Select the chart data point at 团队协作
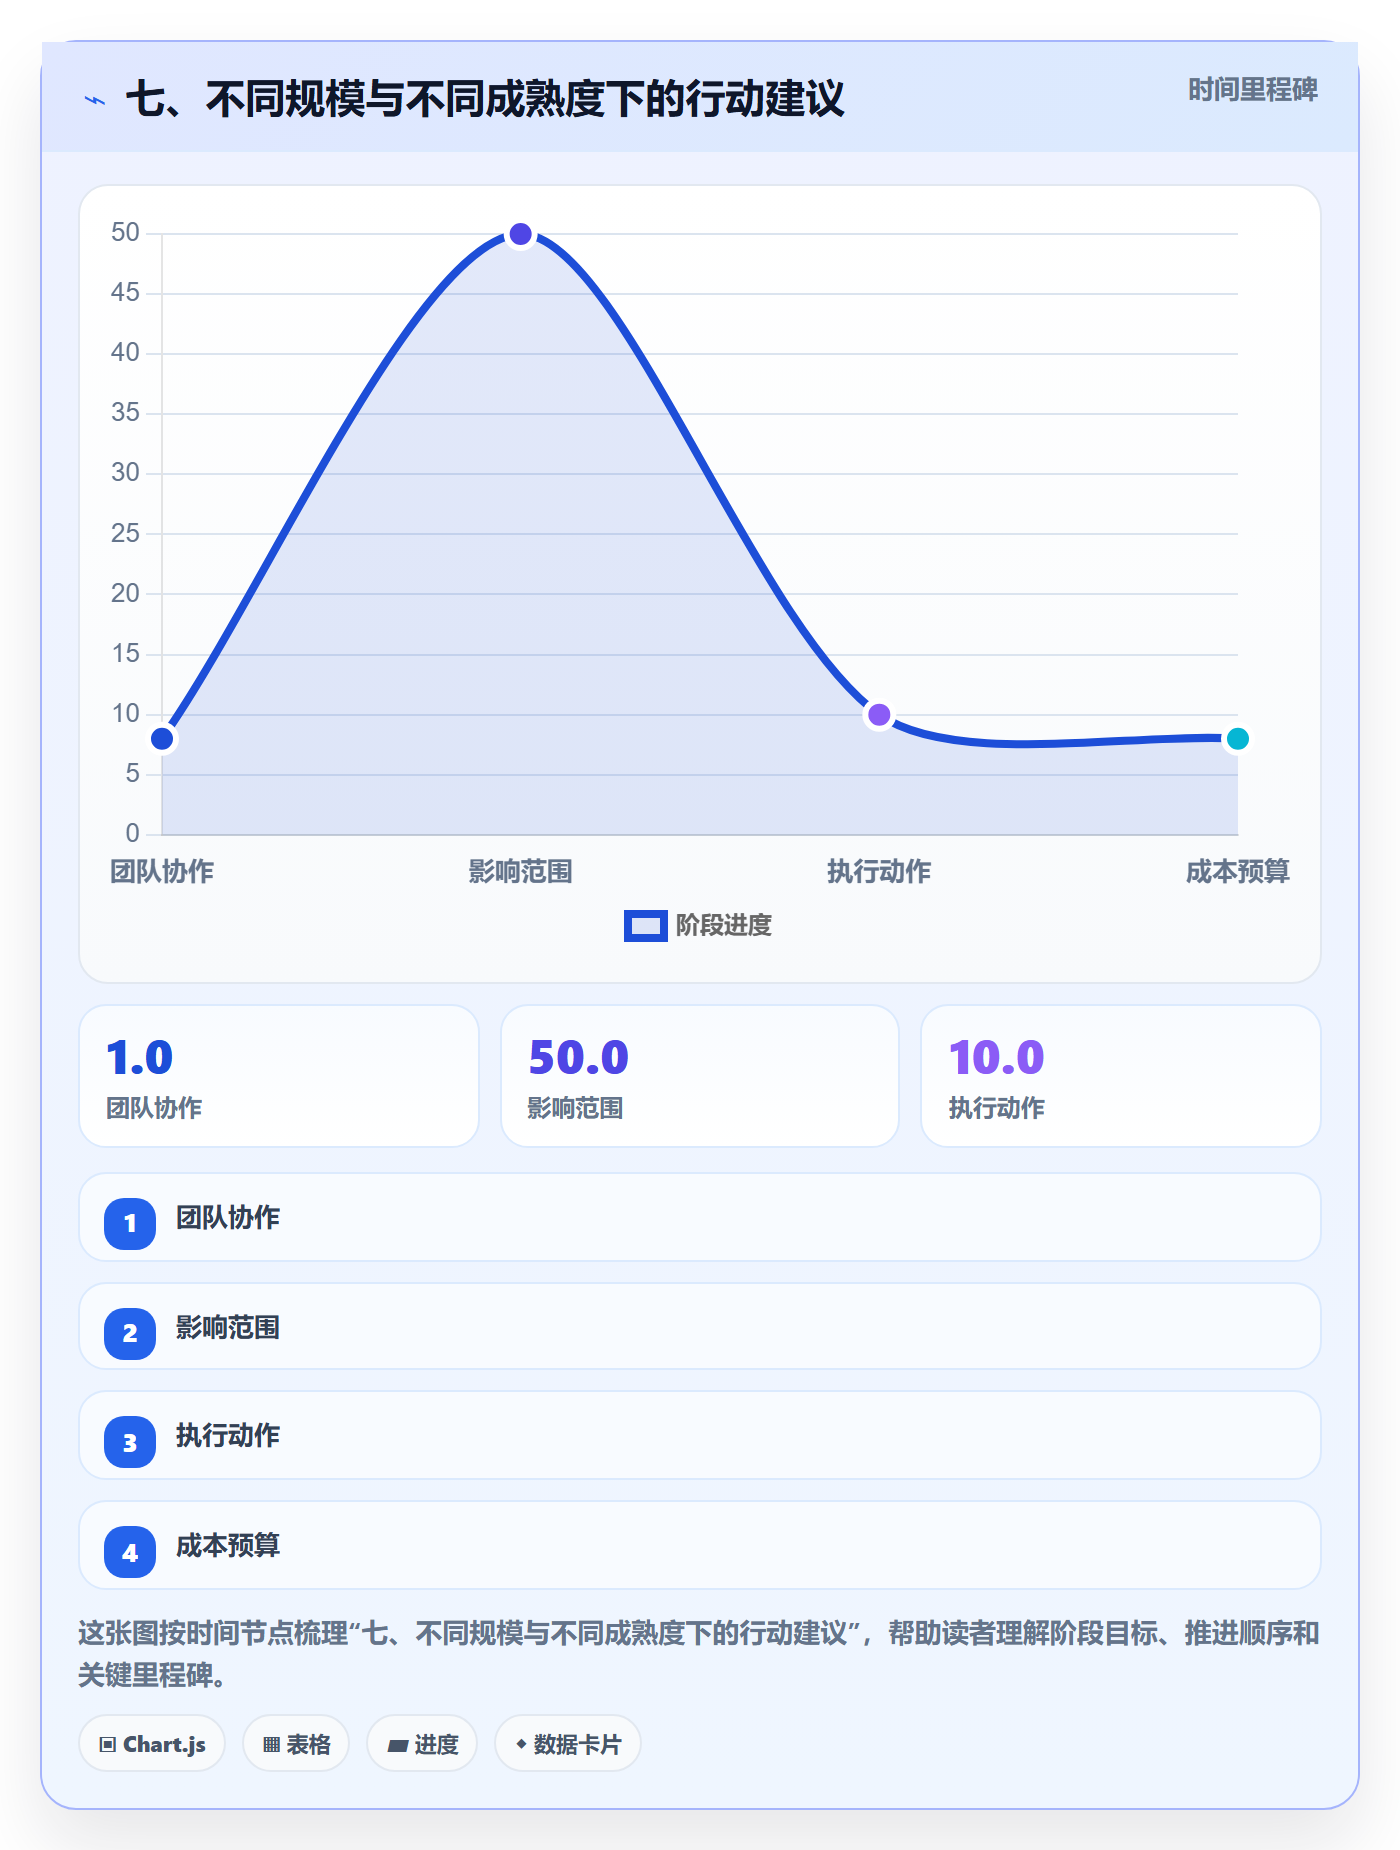Image resolution: width=1400 pixels, height=1850 pixels. (162, 739)
